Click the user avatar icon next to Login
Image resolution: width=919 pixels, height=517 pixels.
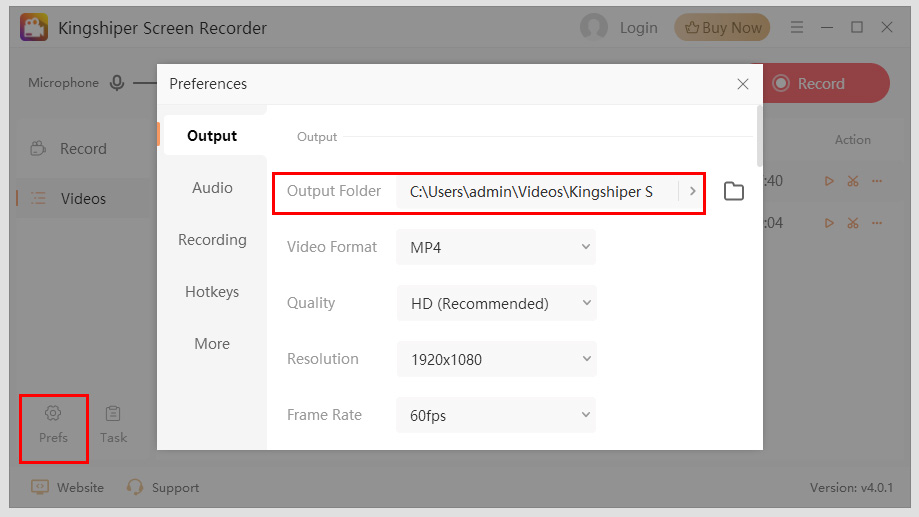594,27
